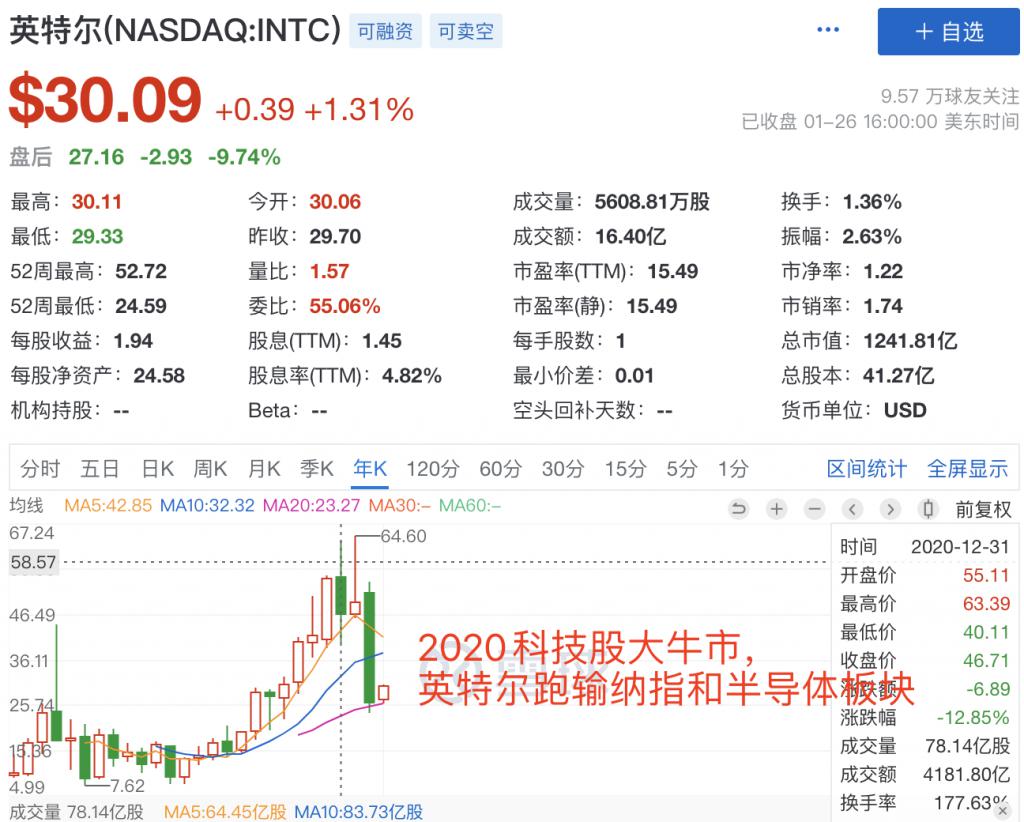1024x822 pixels.
Task: Click the current price $30.09
Action: click(x=105, y=100)
